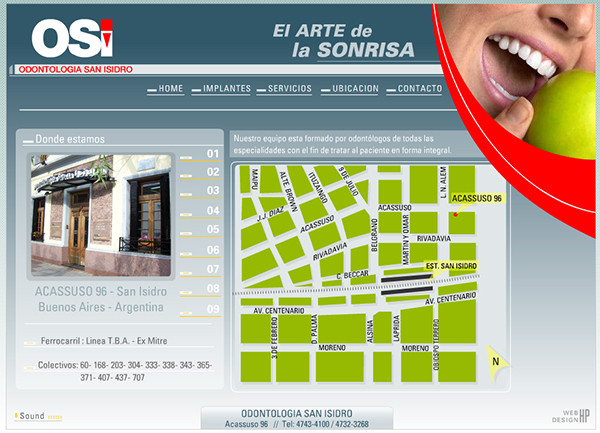Image resolution: width=600 pixels, height=433 pixels.
Task: Open the CONTACTO page
Action: (419, 89)
